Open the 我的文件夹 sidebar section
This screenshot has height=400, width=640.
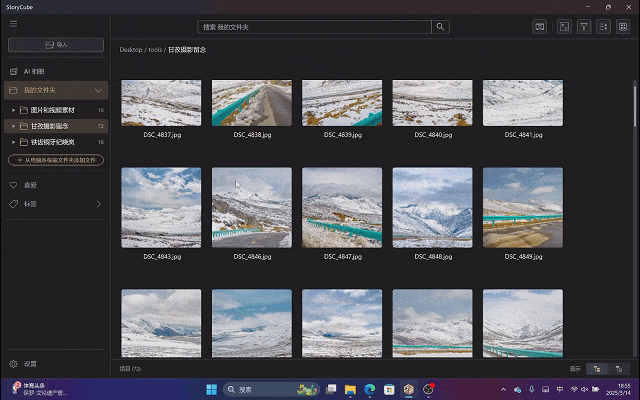click(x=42, y=91)
